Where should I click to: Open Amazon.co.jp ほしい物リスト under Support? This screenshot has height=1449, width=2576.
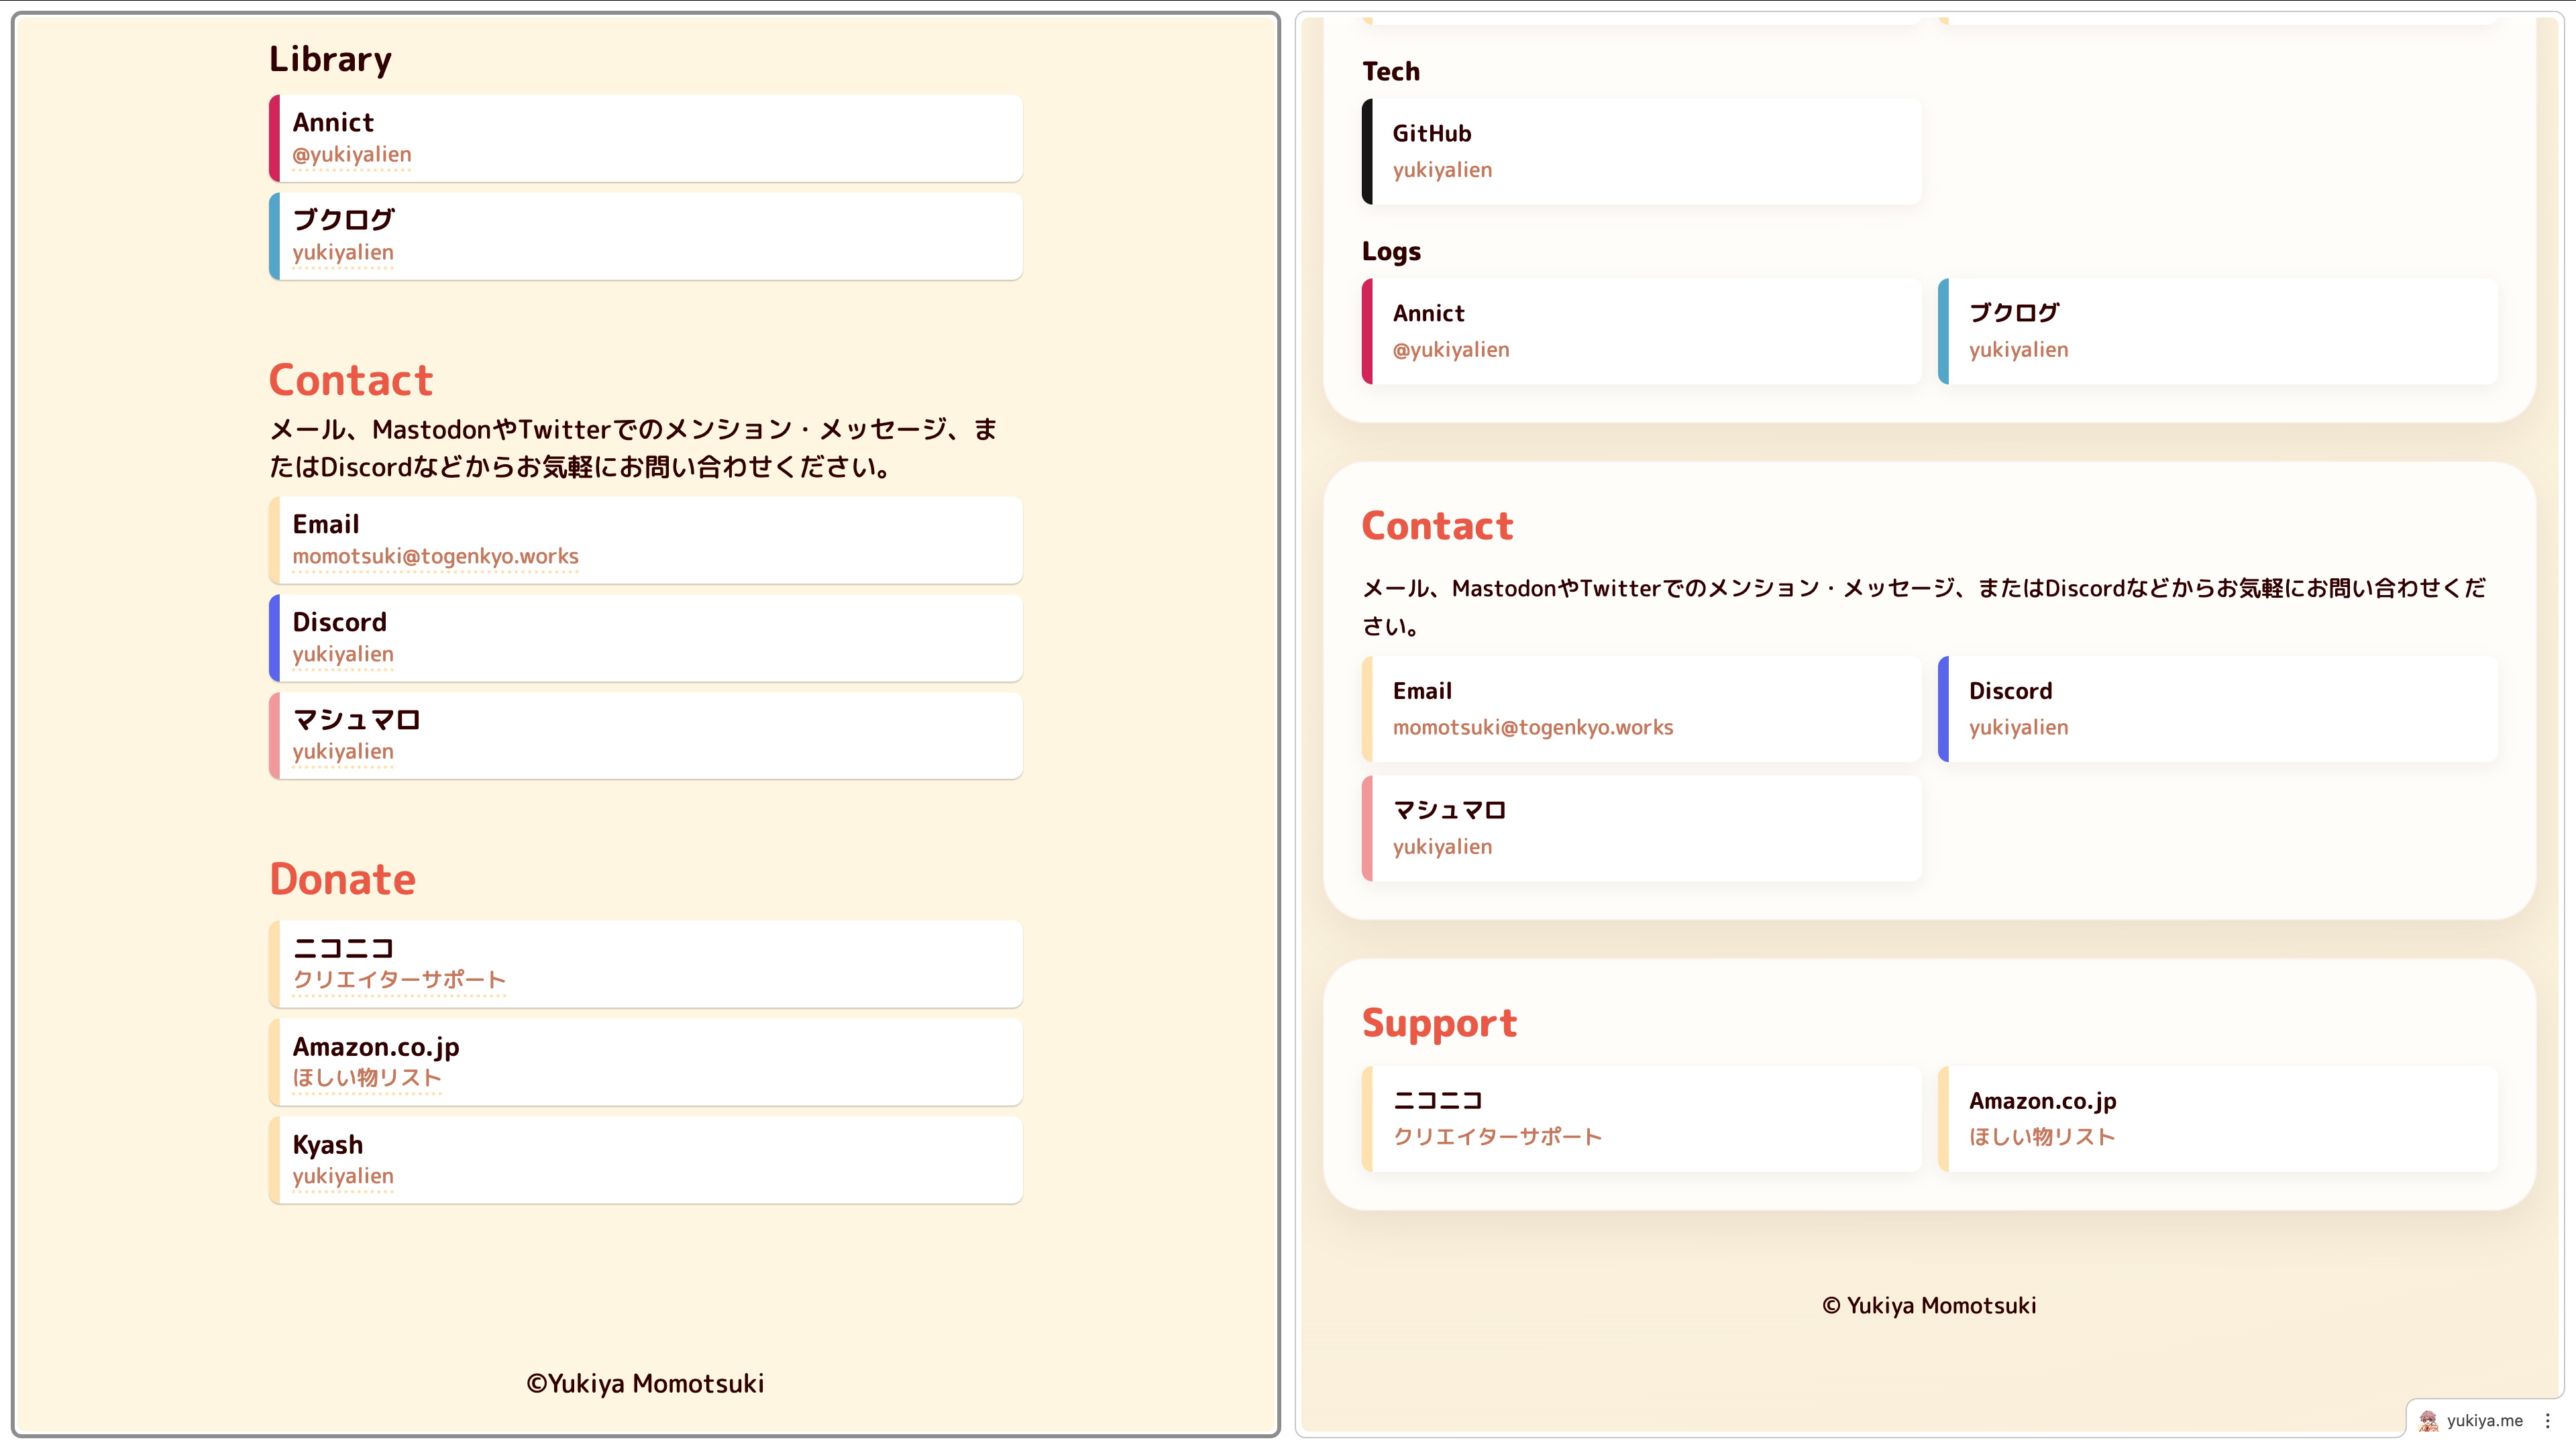tap(2041, 1137)
